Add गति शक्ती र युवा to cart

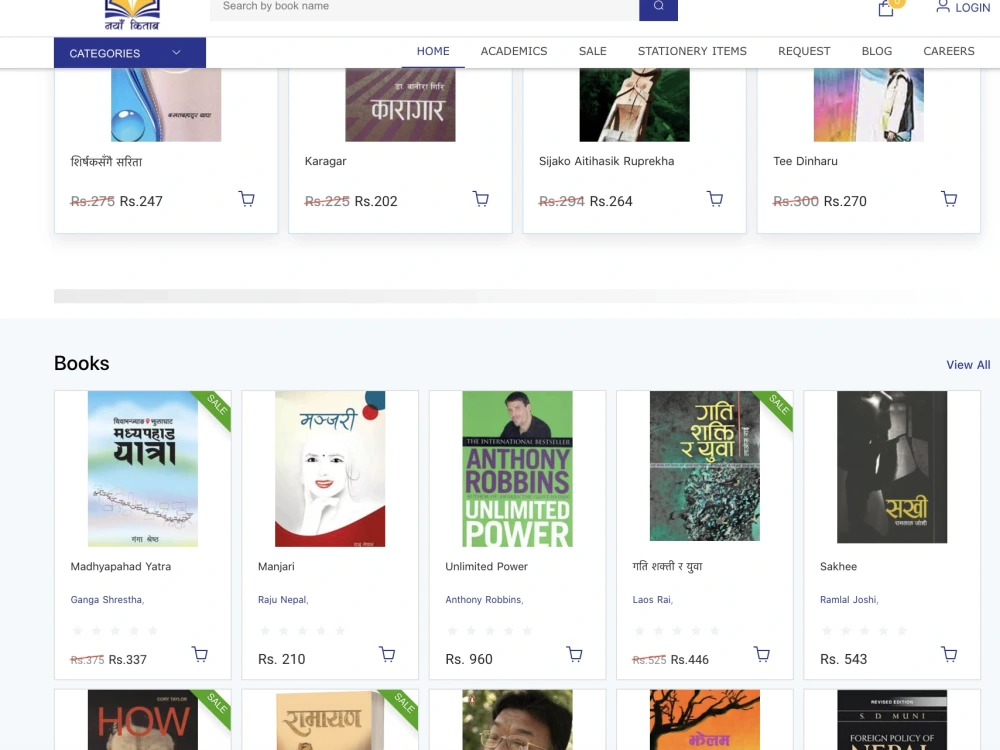coord(761,654)
